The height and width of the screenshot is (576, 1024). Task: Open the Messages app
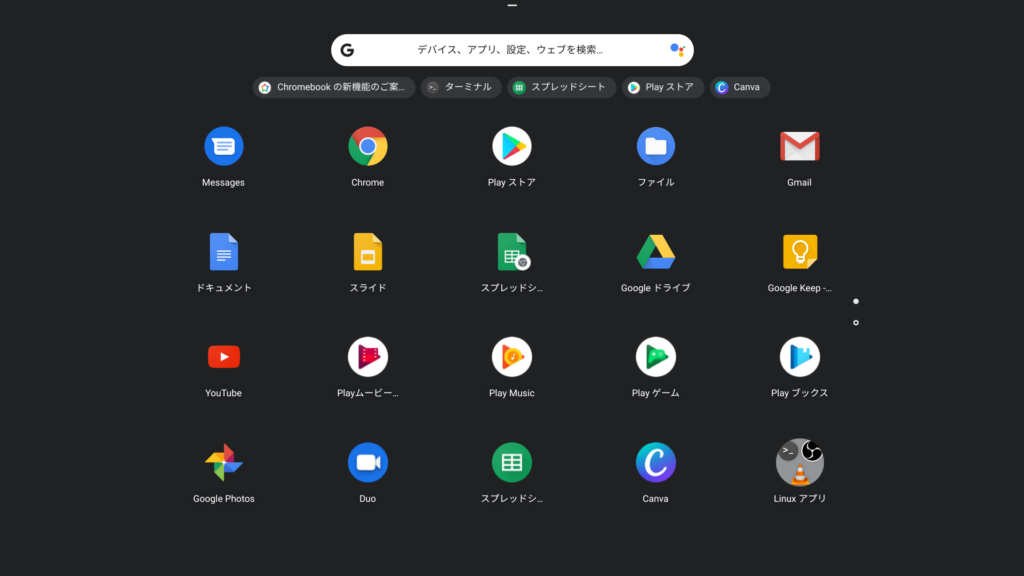click(x=223, y=146)
